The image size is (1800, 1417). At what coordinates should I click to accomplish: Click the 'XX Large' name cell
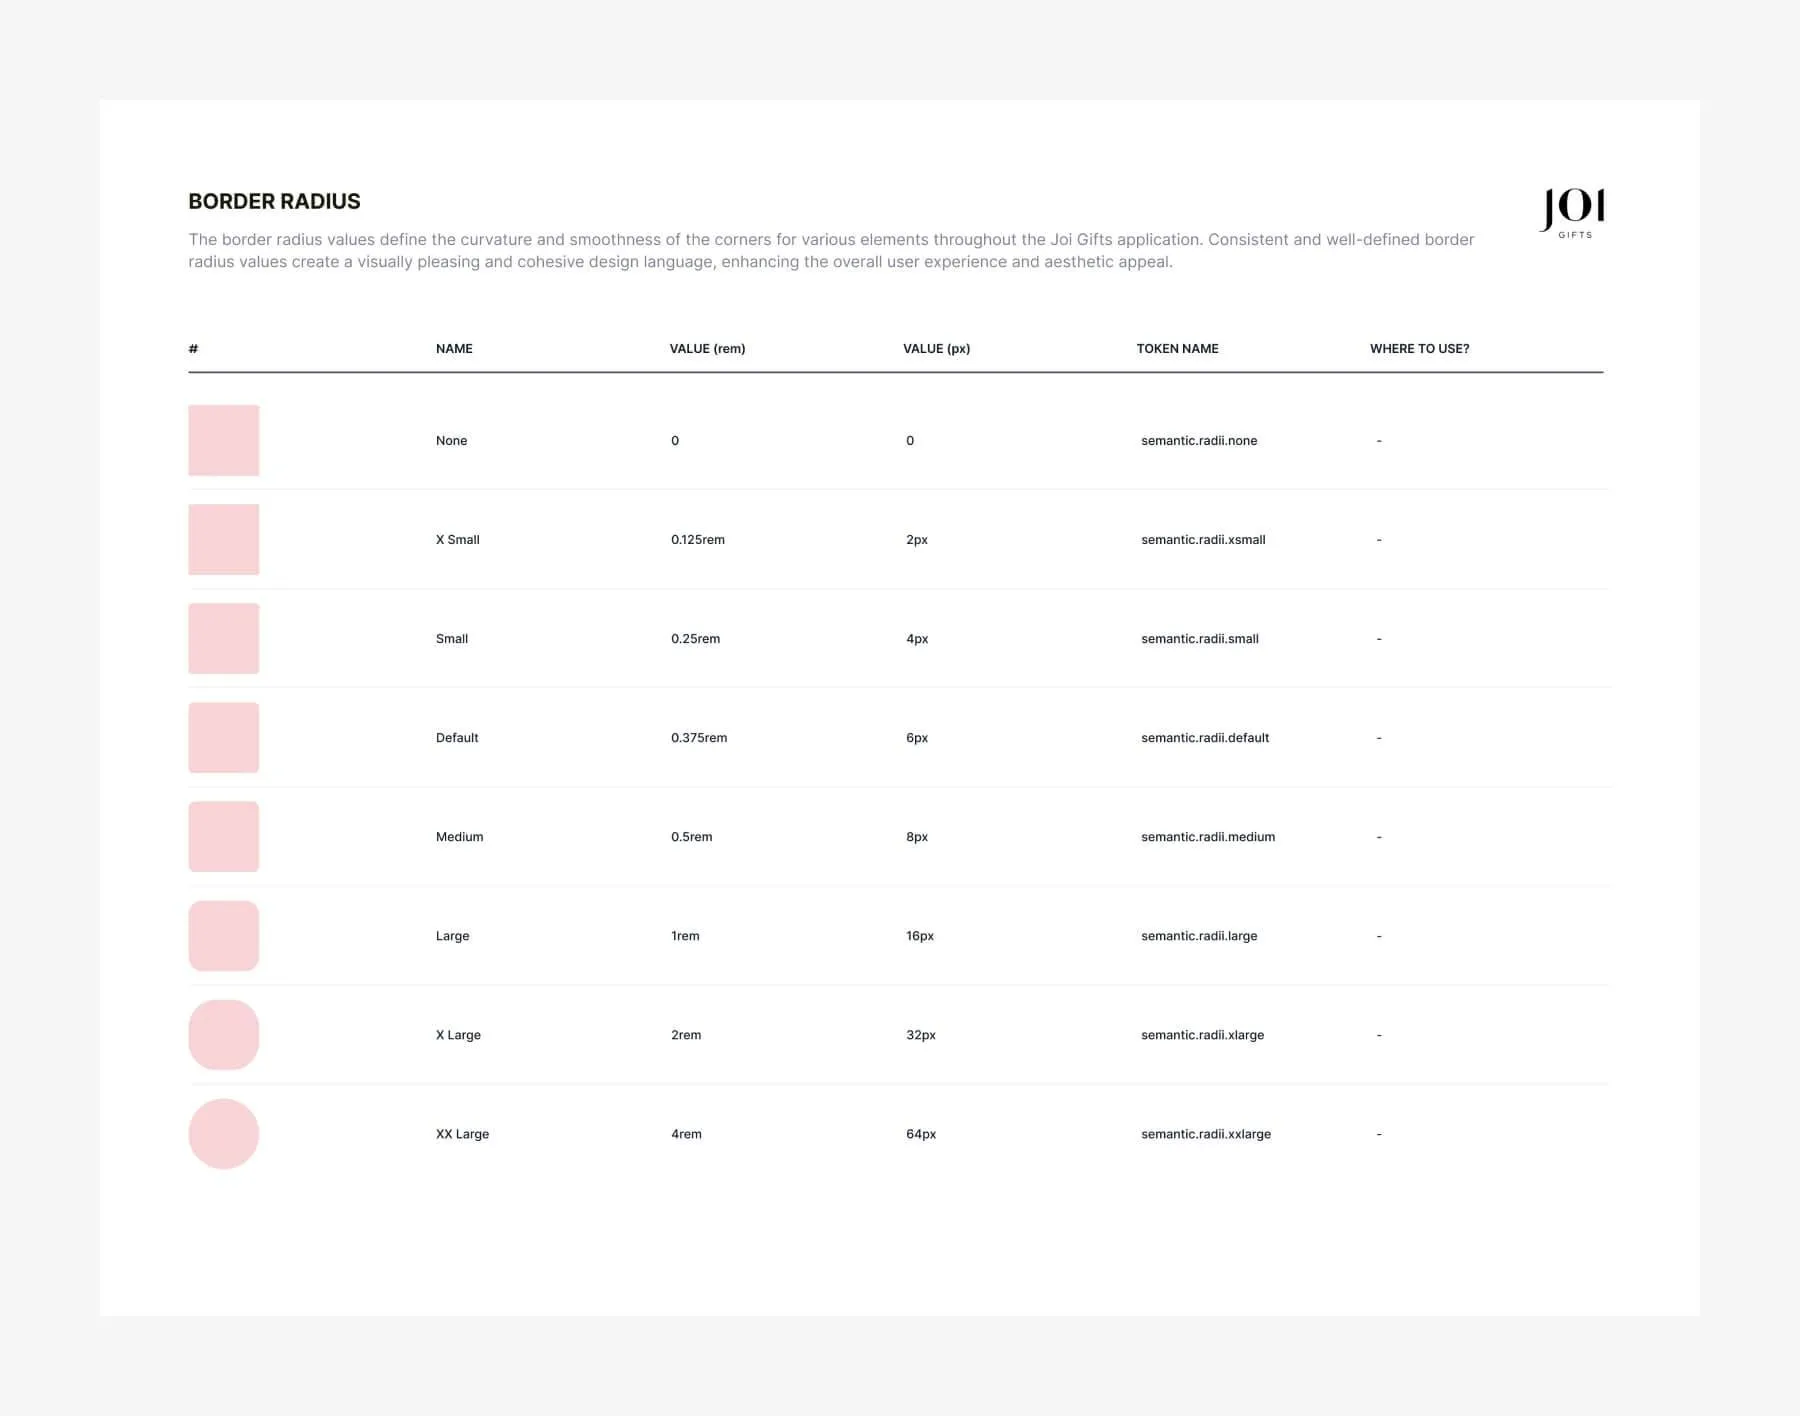click(462, 1133)
